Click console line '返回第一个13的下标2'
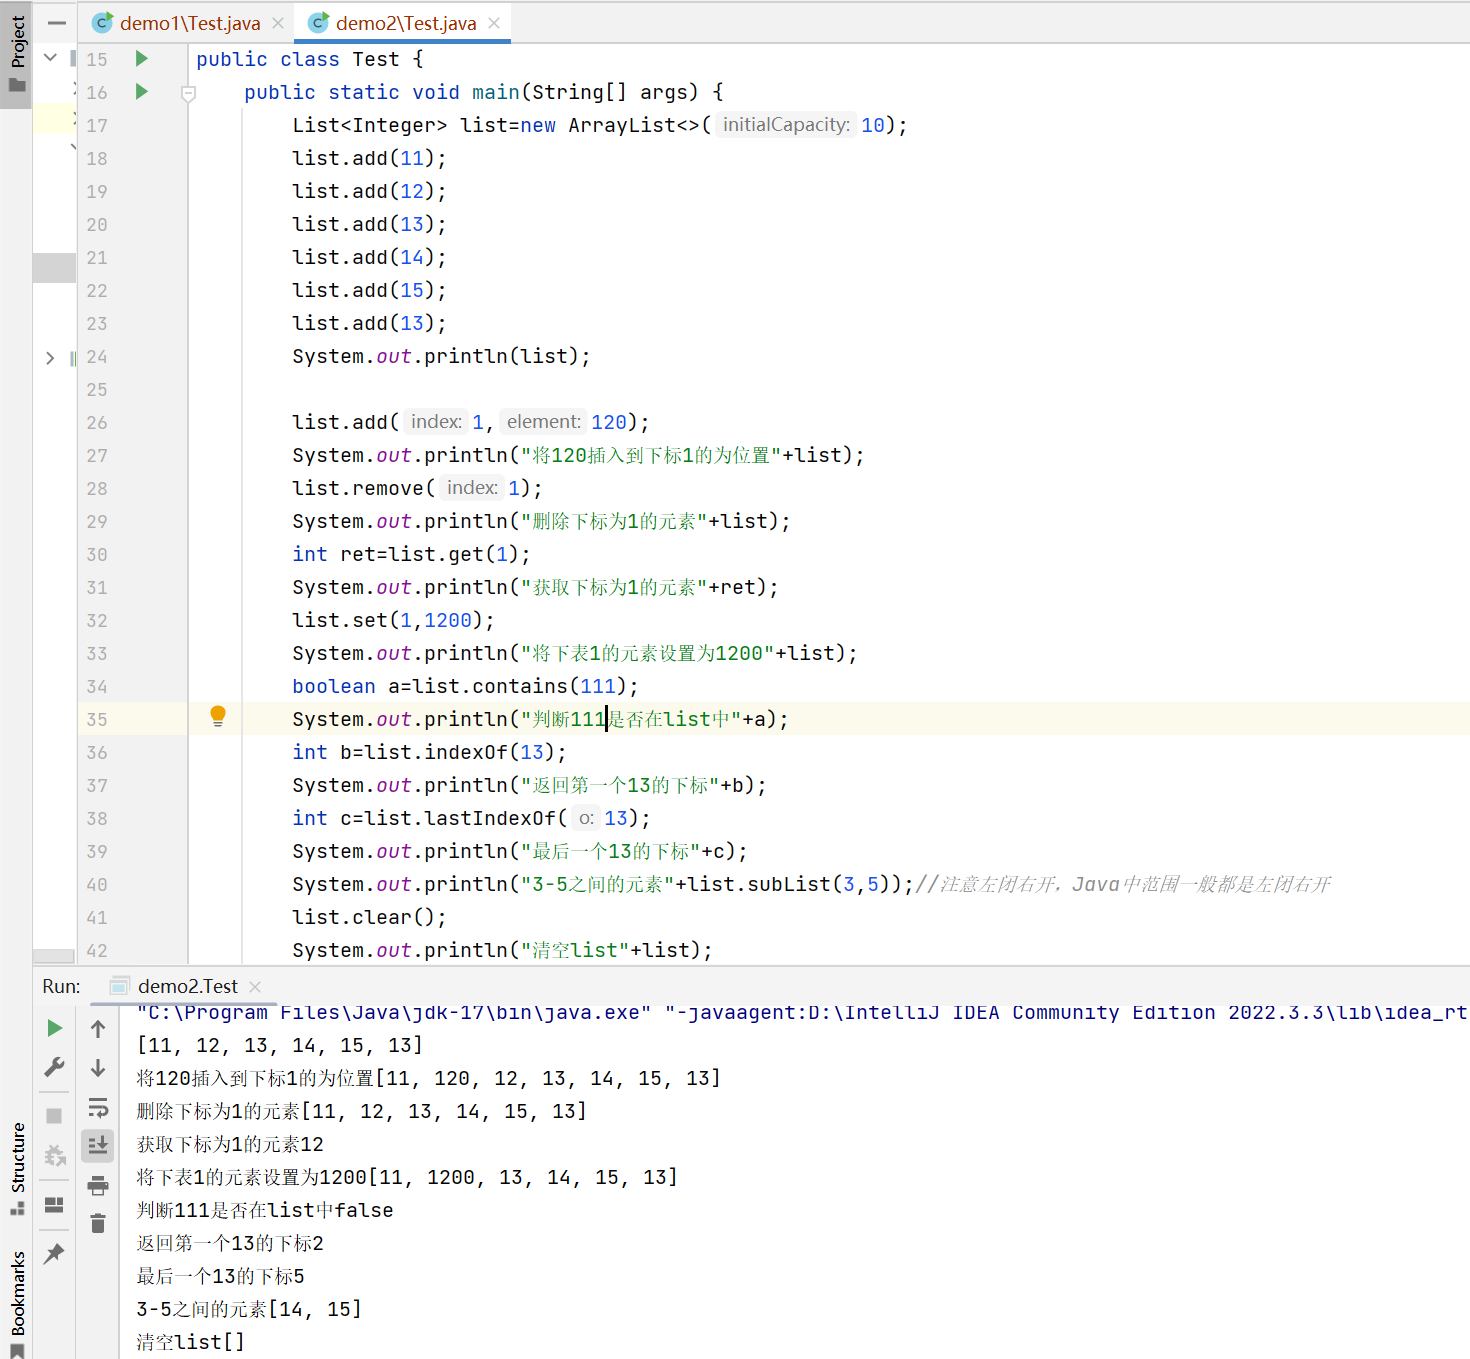The image size is (1470, 1359). (230, 1243)
